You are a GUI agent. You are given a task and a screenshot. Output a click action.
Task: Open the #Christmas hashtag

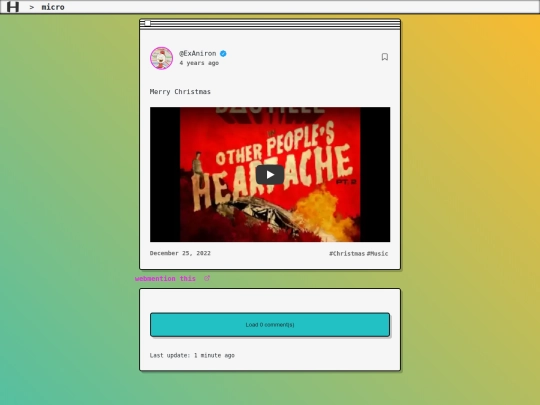coord(347,253)
